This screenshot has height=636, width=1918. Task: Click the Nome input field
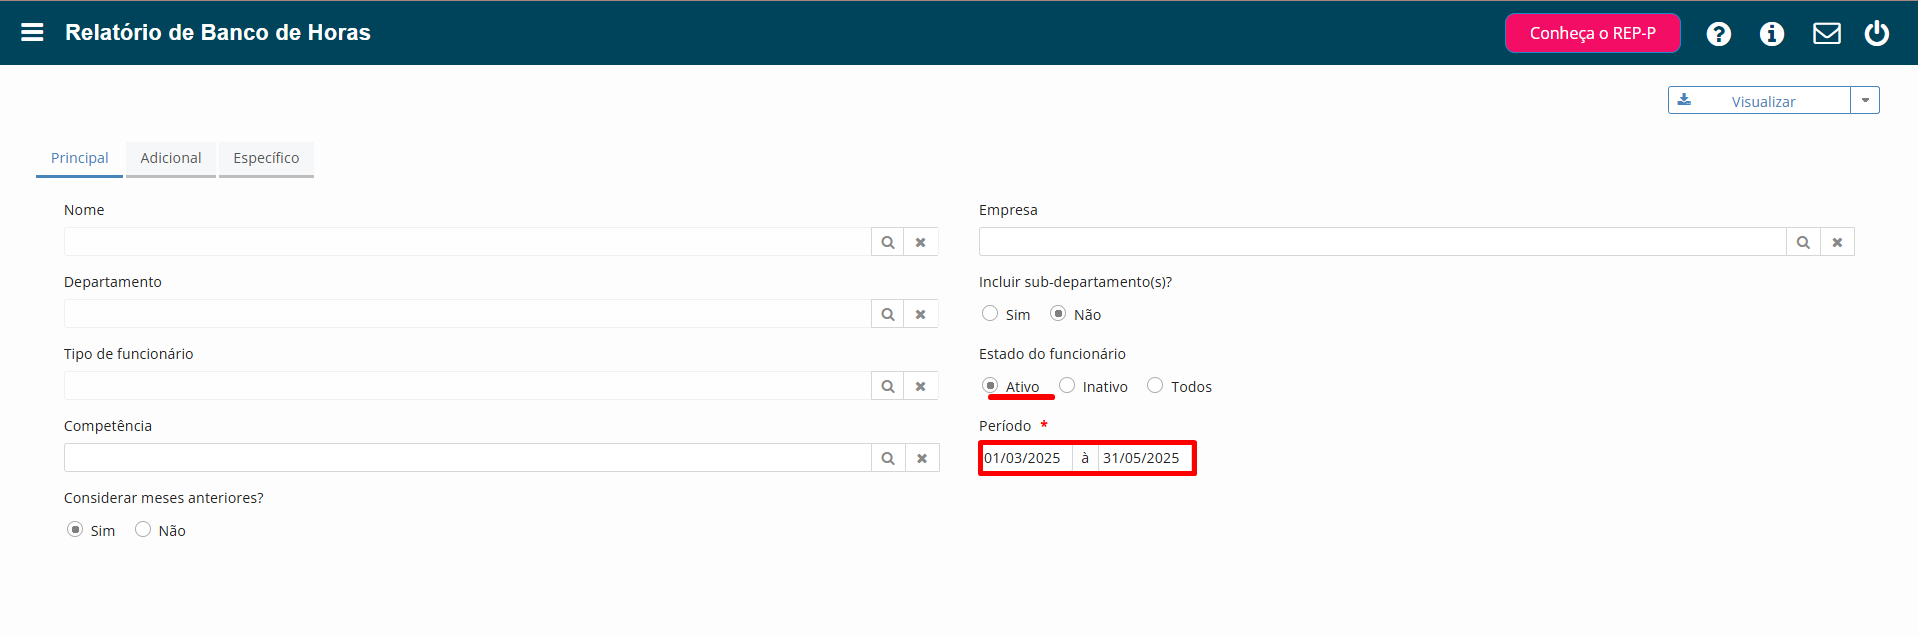pyautogui.click(x=467, y=242)
